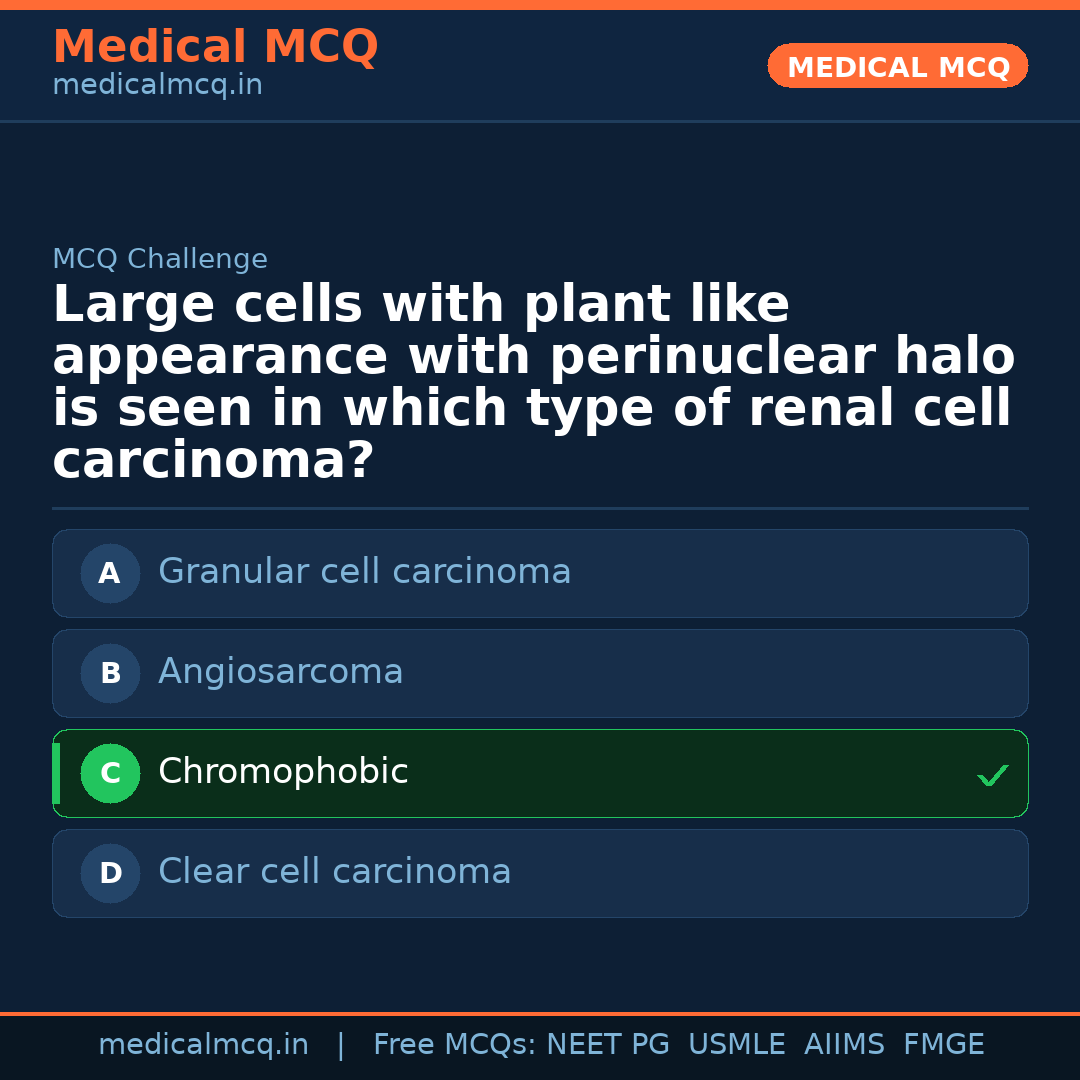Click USMLE in the footer

(x=736, y=1045)
